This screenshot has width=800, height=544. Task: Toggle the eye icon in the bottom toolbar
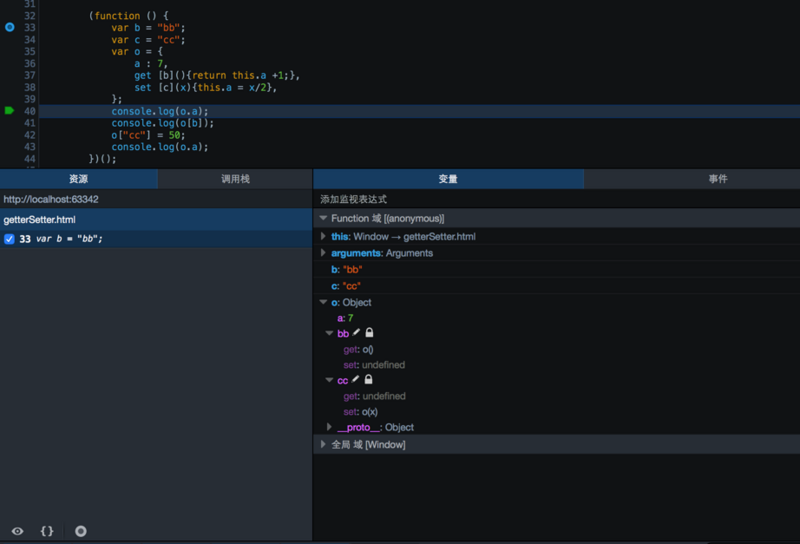click(17, 531)
